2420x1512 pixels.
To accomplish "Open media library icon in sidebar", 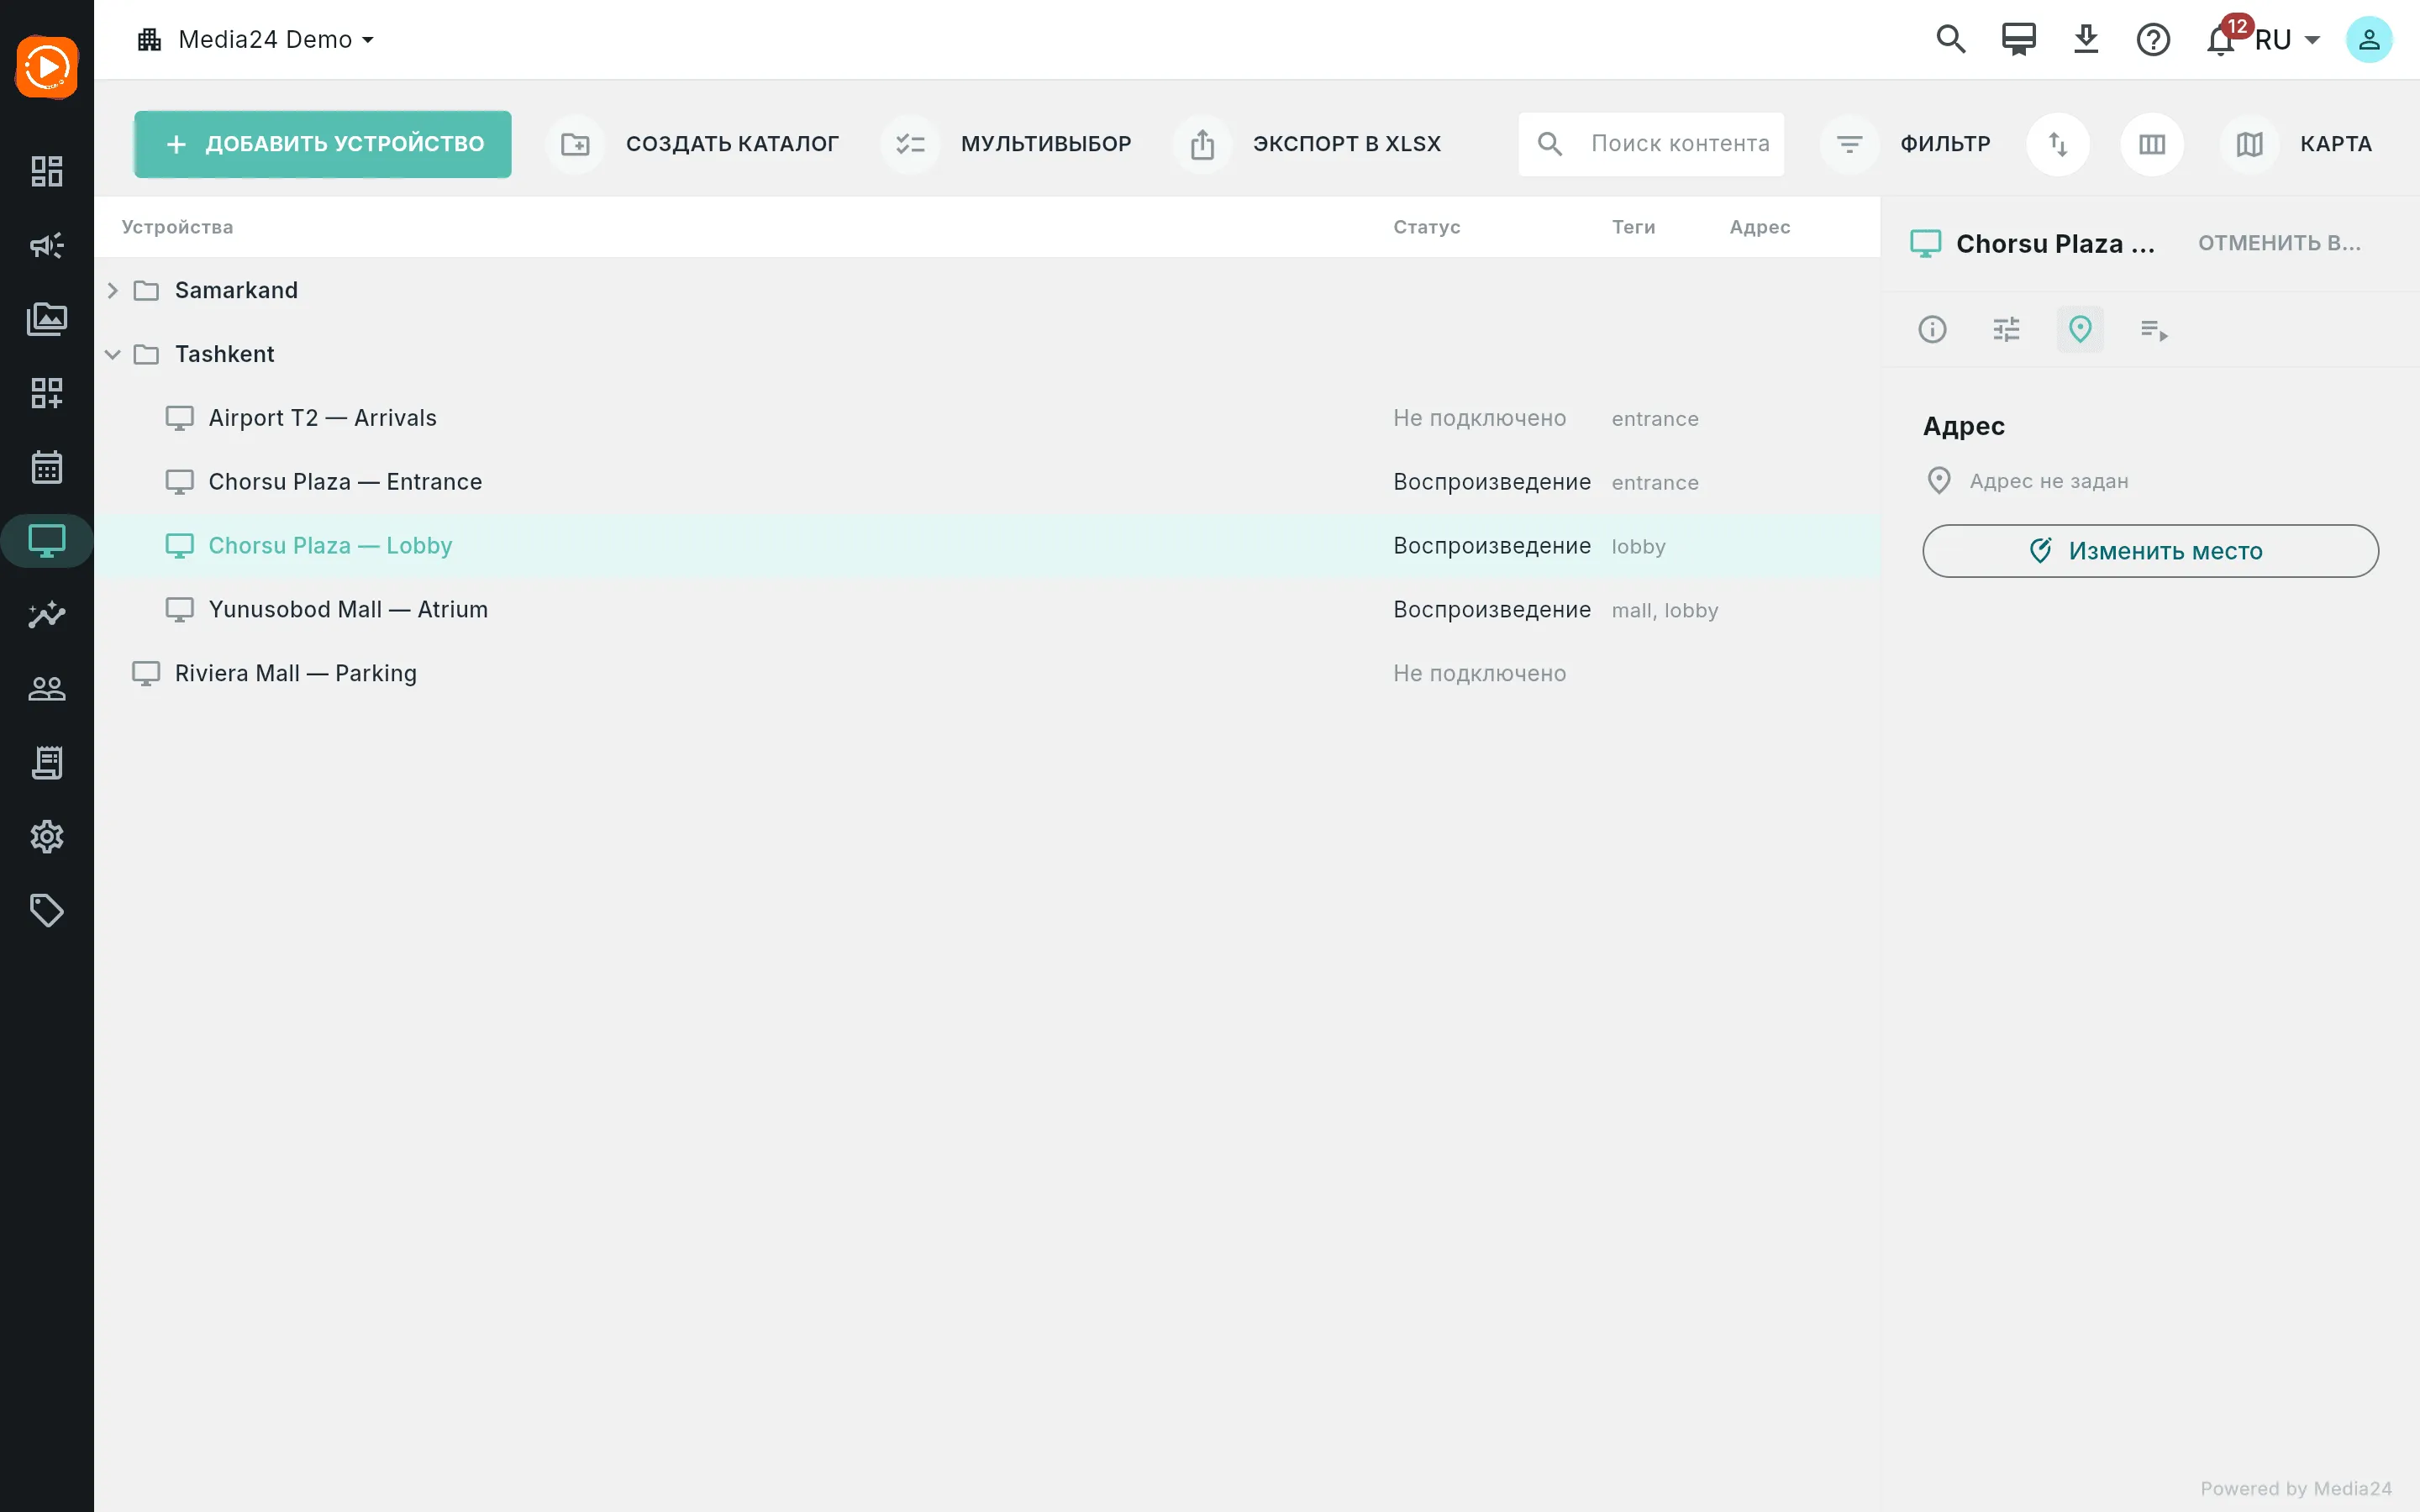I will click(x=47, y=319).
